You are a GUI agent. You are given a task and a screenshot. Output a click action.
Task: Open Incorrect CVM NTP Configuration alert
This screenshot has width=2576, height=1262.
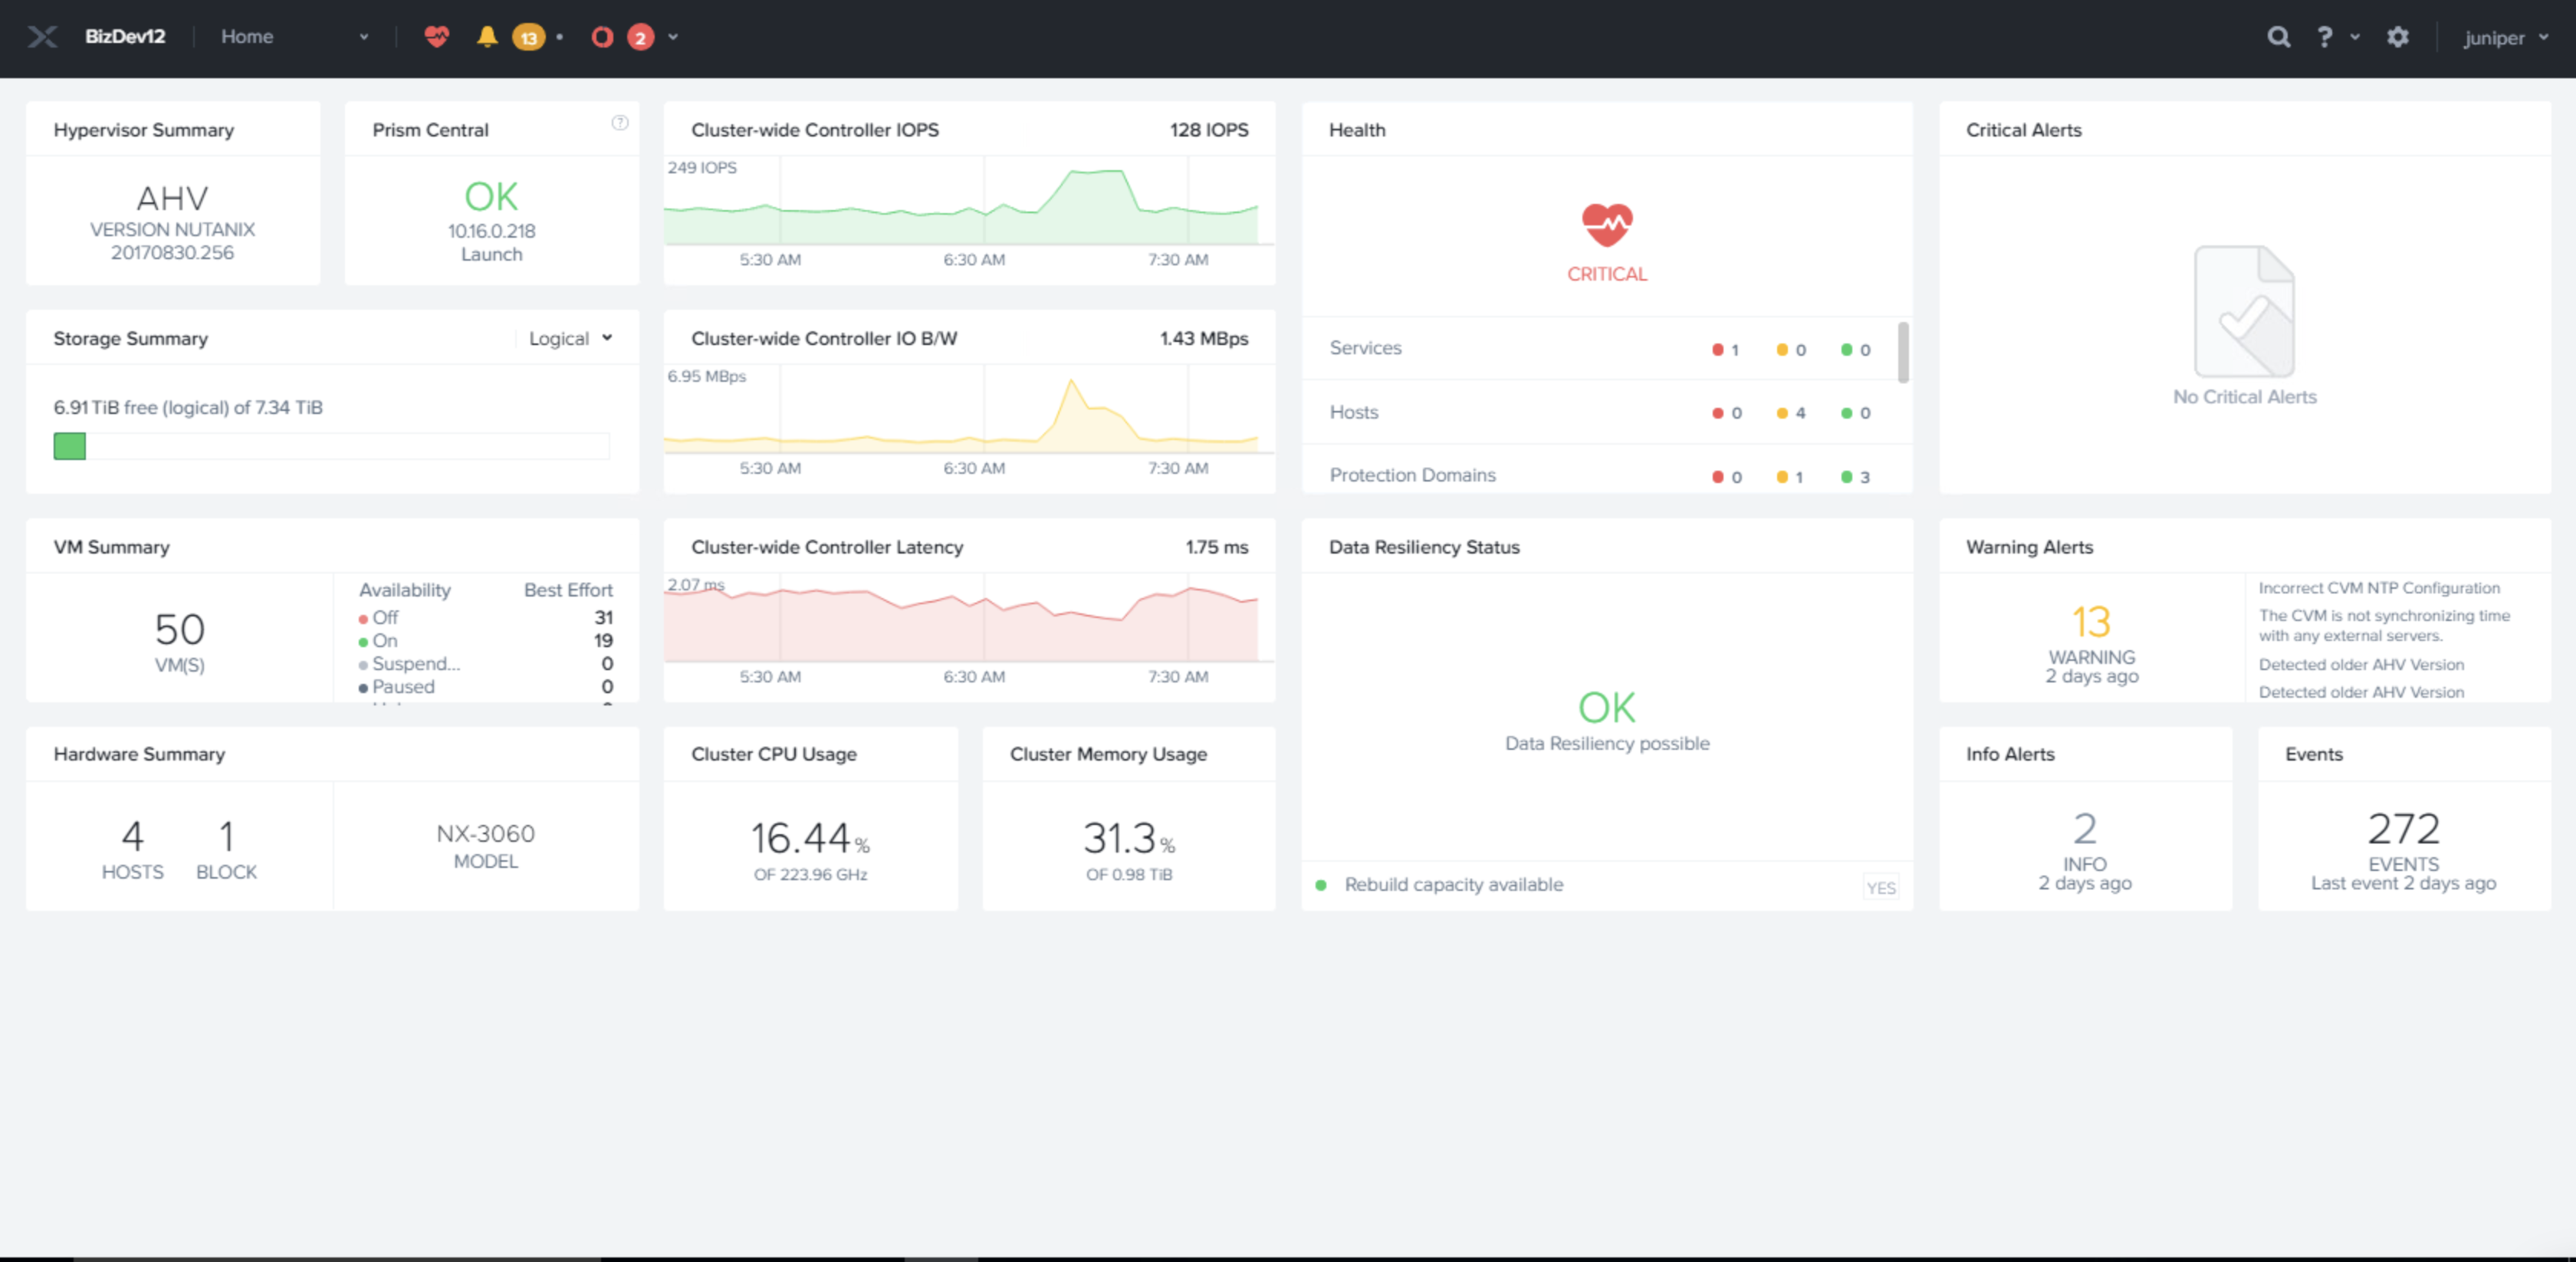click(2378, 588)
